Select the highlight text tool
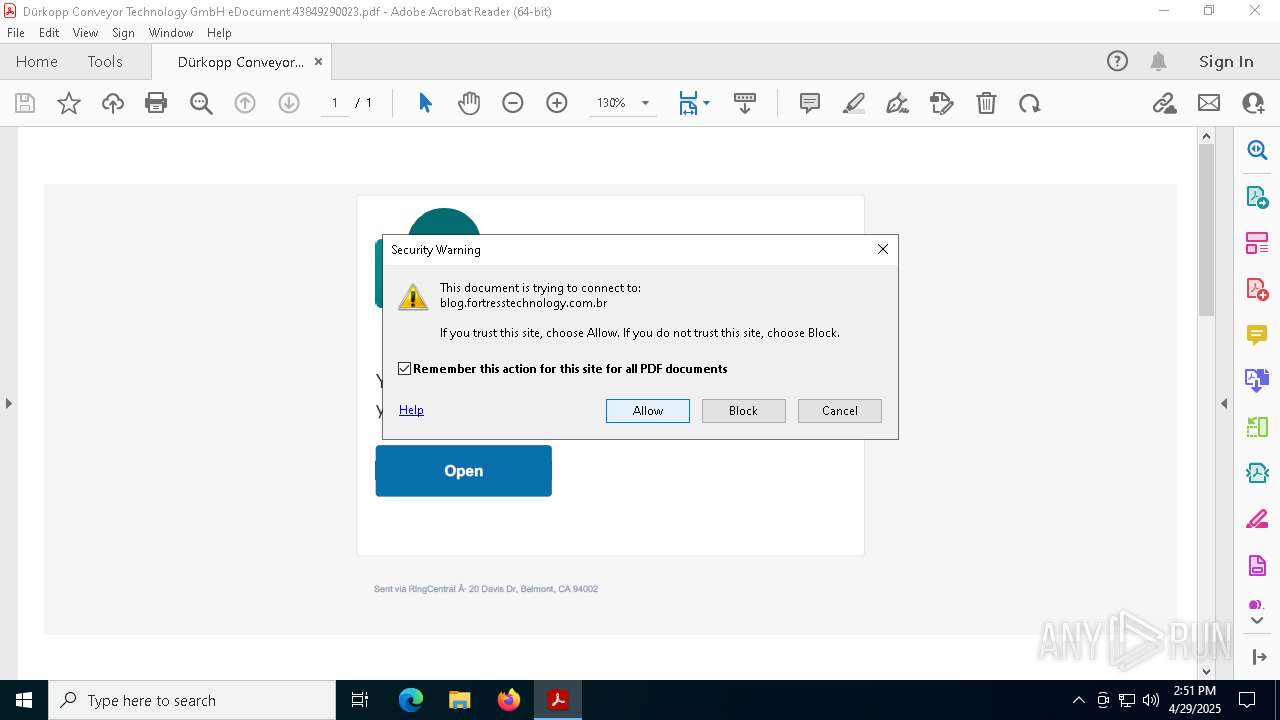 [x=854, y=103]
